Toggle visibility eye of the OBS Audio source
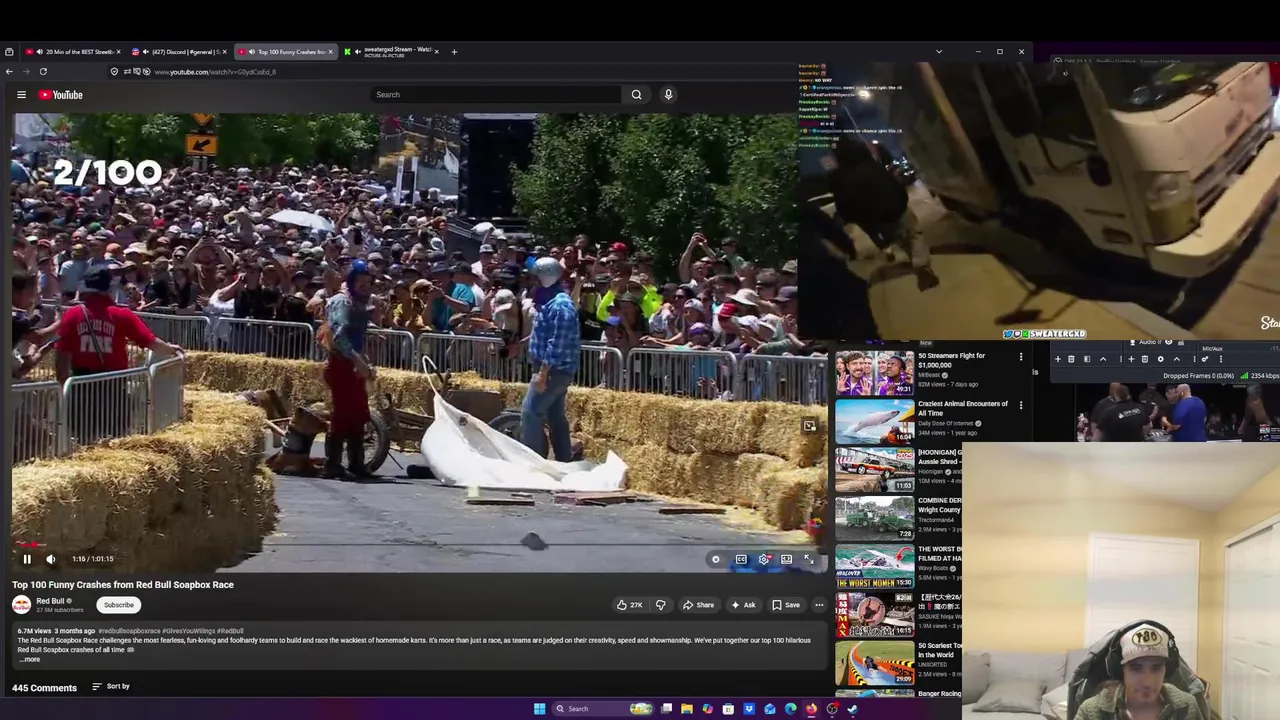The height and width of the screenshot is (720, 1280). 1168,342
